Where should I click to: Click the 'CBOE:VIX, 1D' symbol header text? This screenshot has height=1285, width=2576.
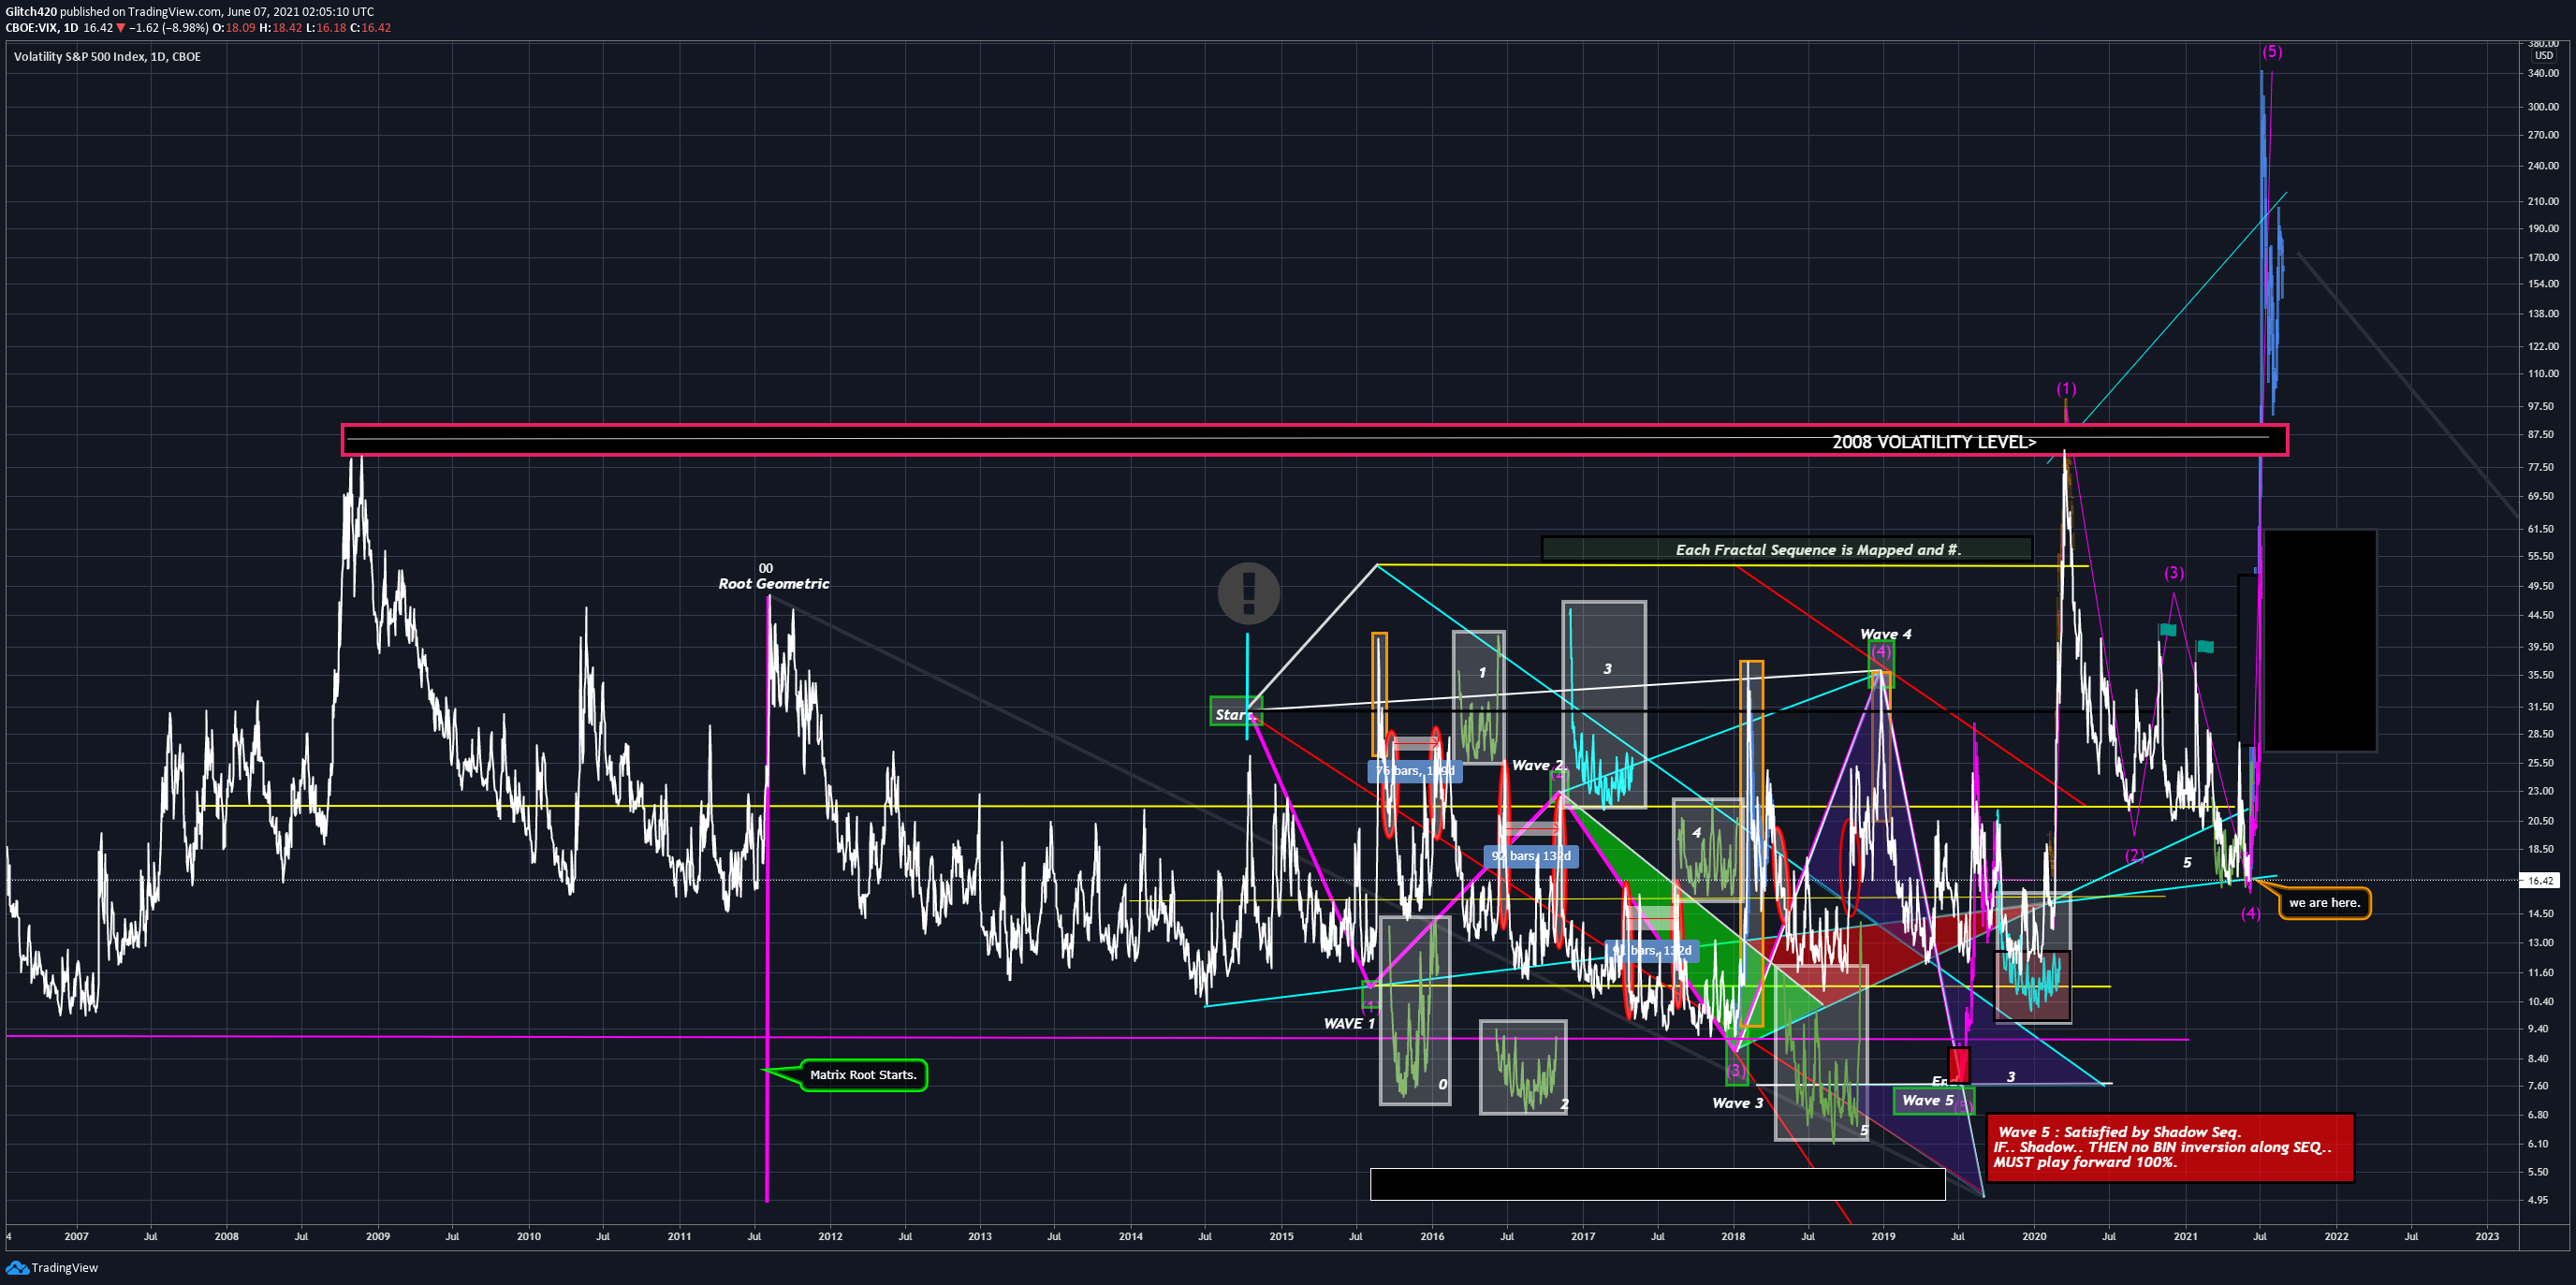click(x=42, y=28)
